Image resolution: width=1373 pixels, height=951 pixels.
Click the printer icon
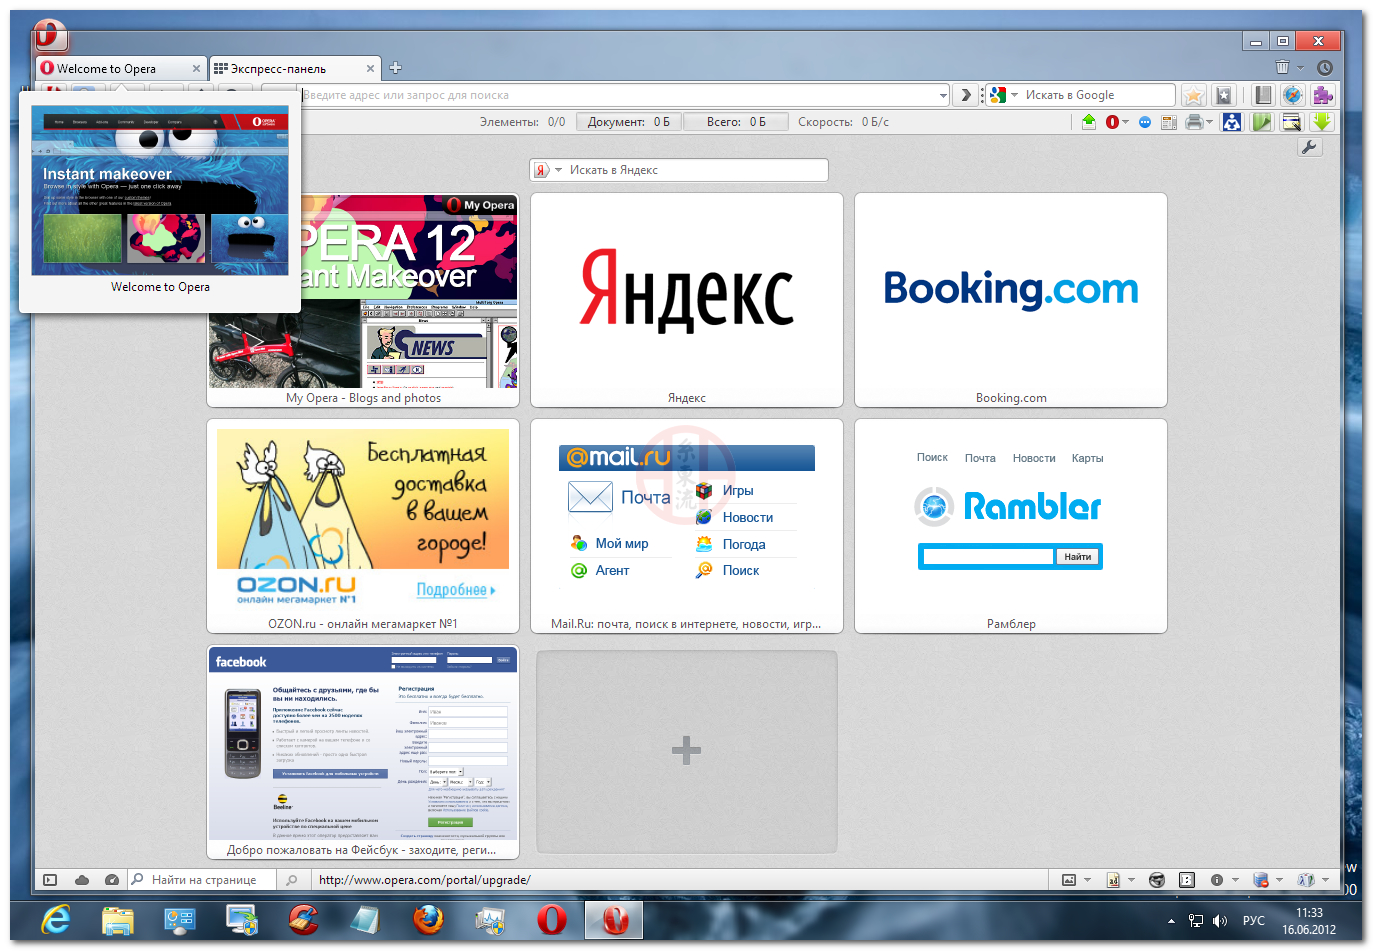(1194, 122)
